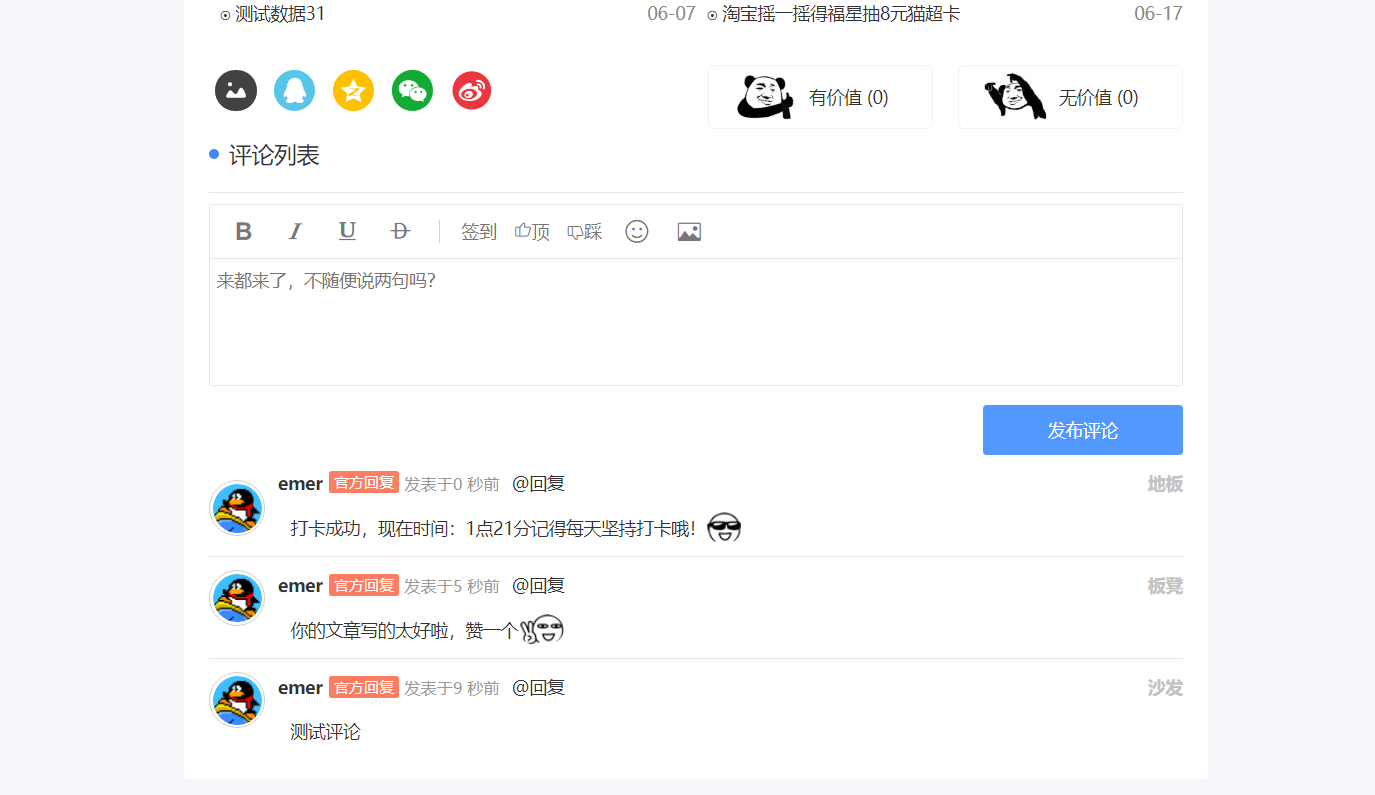Toggle strikethrough formatting in comment editor
Image resolution: width=1375 pixels, height=795 pixels.
400,232
